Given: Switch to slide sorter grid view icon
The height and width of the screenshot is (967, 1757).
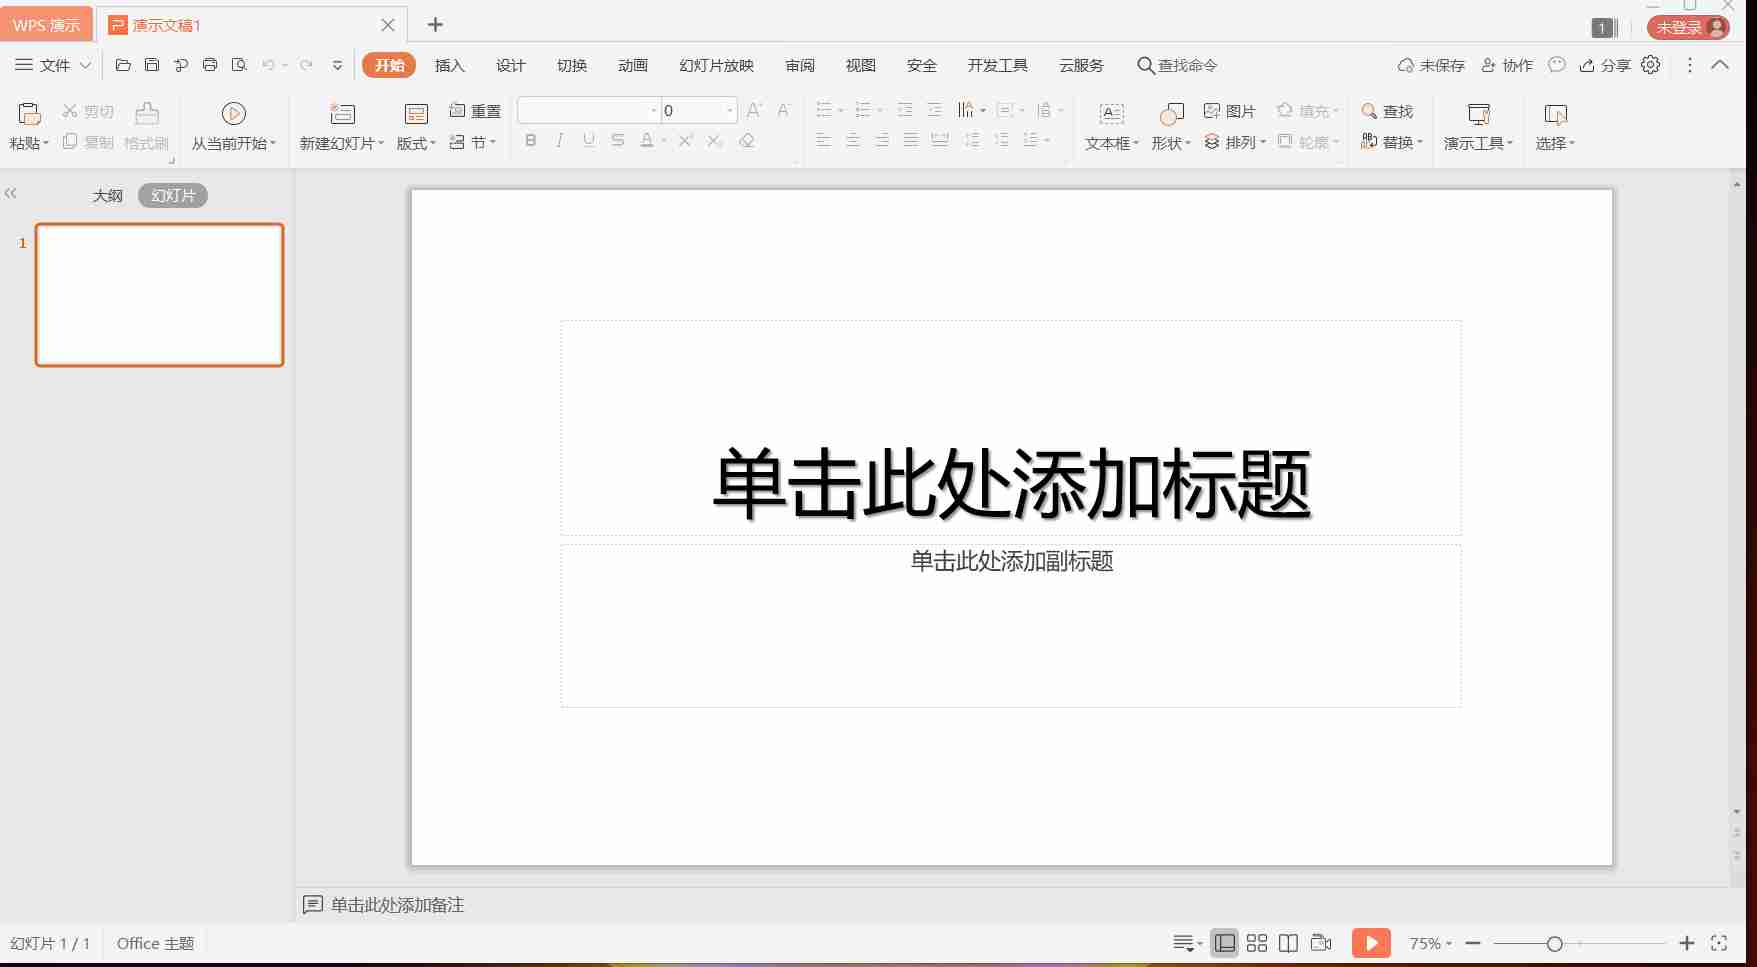Looking at the screenshot, I should tap(1257, 943).
